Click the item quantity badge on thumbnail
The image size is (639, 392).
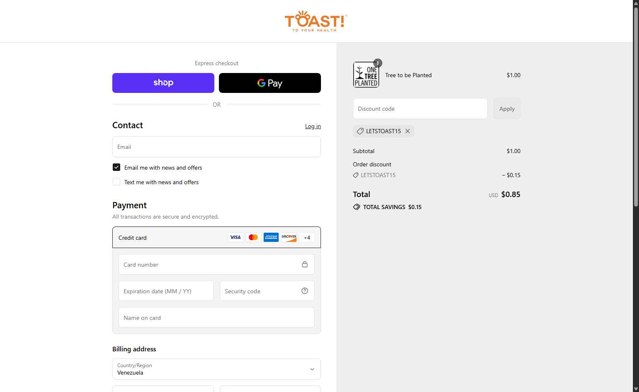(378, 63)
